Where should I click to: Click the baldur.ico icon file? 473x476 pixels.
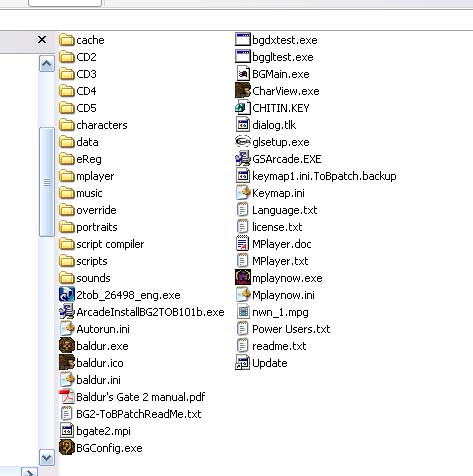pyautogui.click(x=67, y=363)
